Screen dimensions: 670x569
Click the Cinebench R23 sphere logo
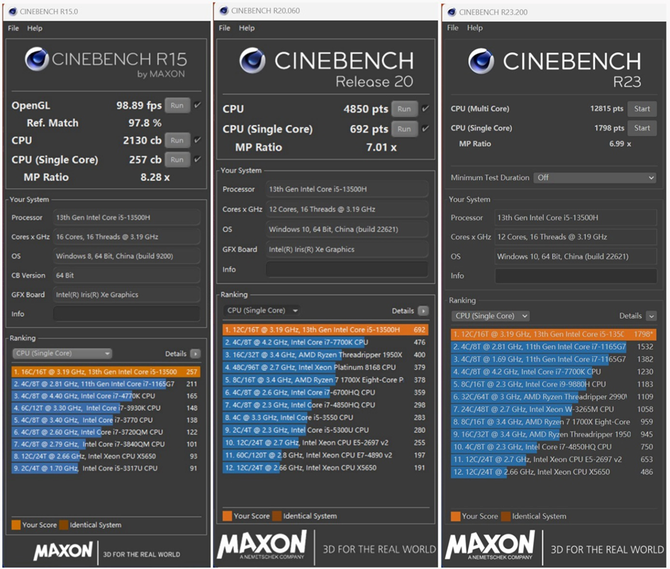[481, 61]
